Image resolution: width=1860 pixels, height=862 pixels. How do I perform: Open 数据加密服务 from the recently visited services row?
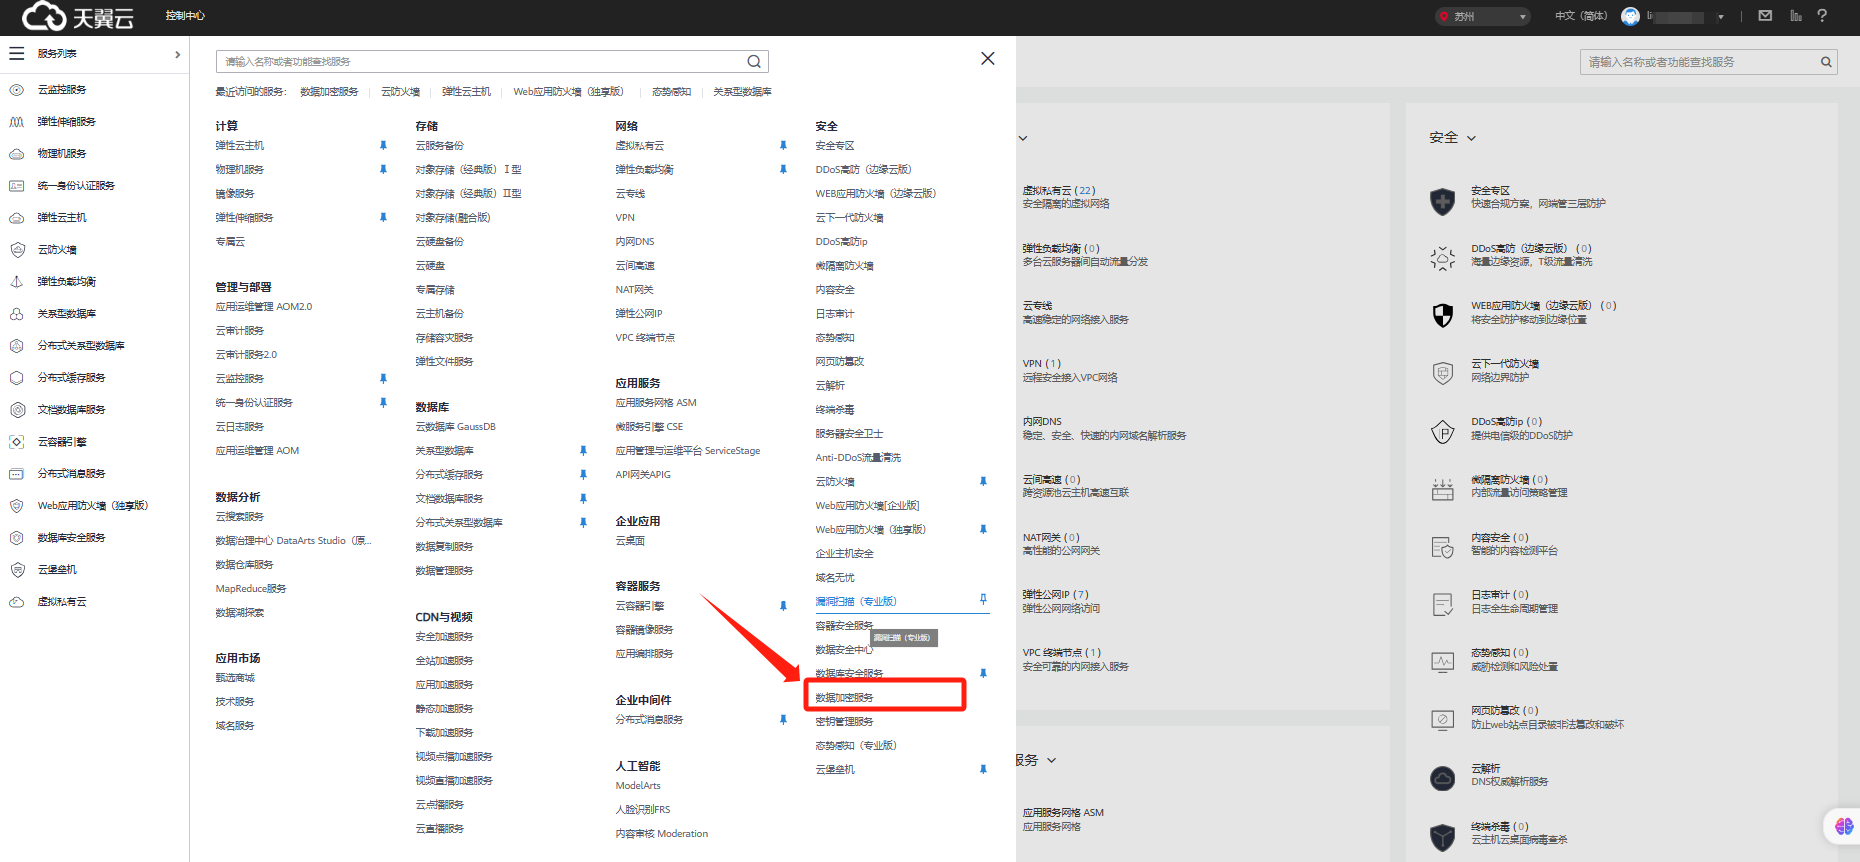[329, 92]
